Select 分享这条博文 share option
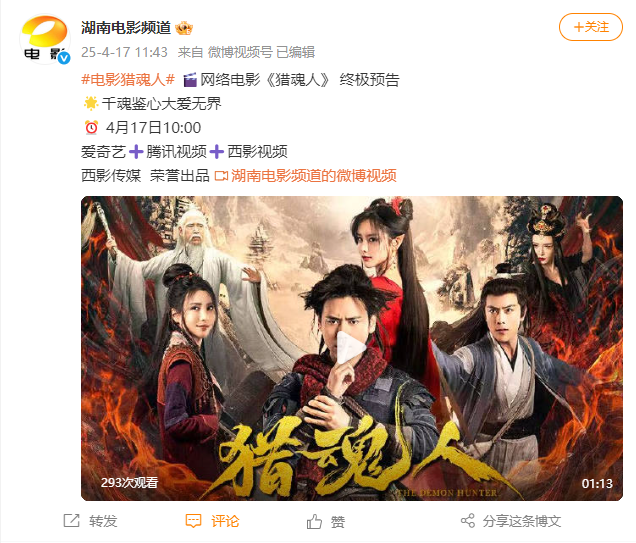 [x=522, y=521]
